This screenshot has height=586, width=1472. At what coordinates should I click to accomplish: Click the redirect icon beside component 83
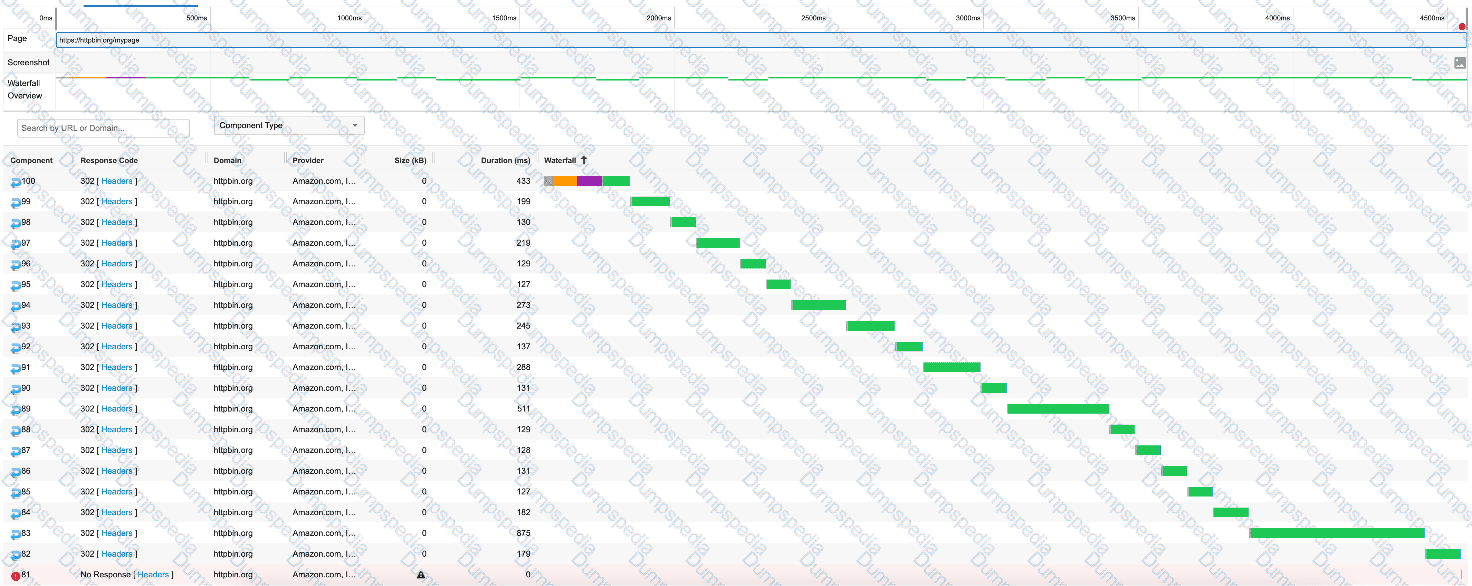tap(15, 535)
